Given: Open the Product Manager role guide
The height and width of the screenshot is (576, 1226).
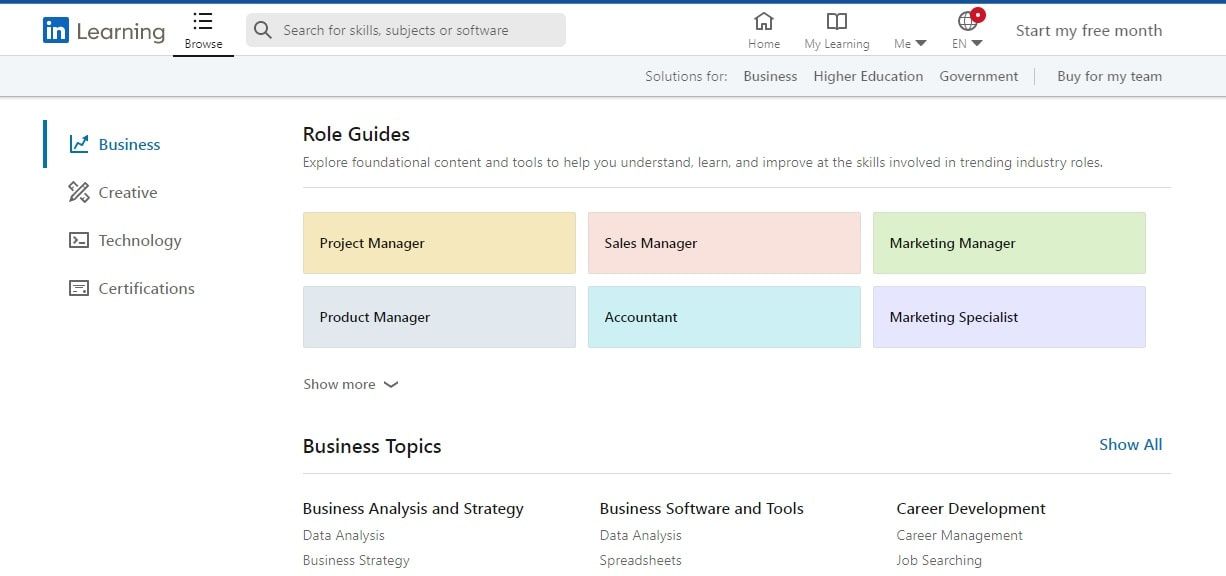Looking at the screenshot, I should [x=439, y=317].
